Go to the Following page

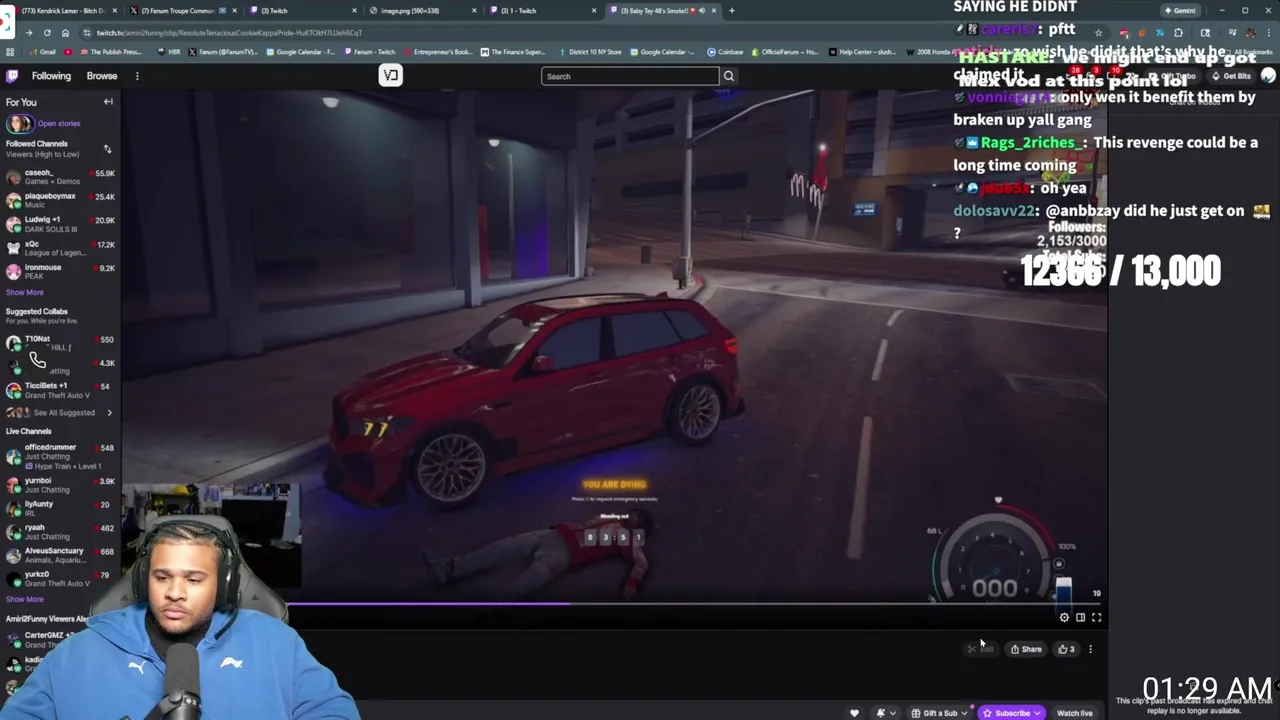coord(51,76)
